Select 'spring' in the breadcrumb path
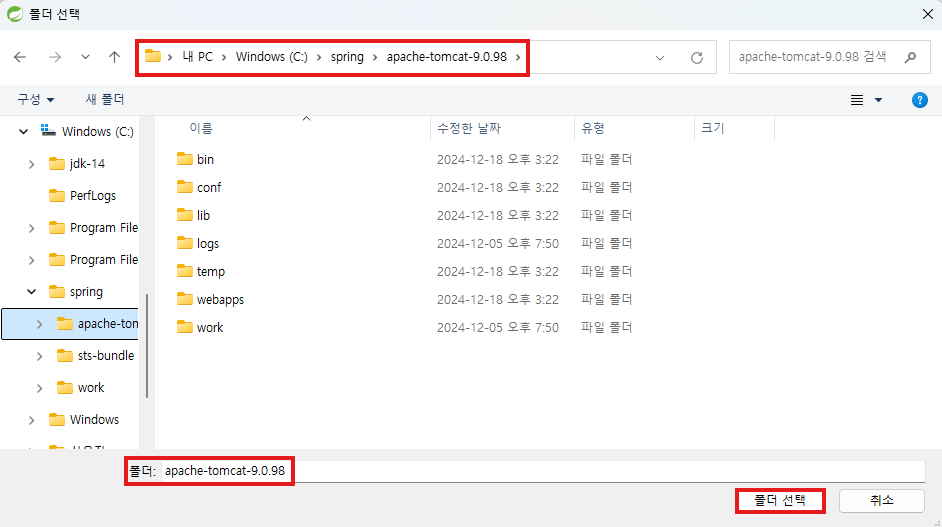The width and height of the screenshot is (942, 527). 347,56
